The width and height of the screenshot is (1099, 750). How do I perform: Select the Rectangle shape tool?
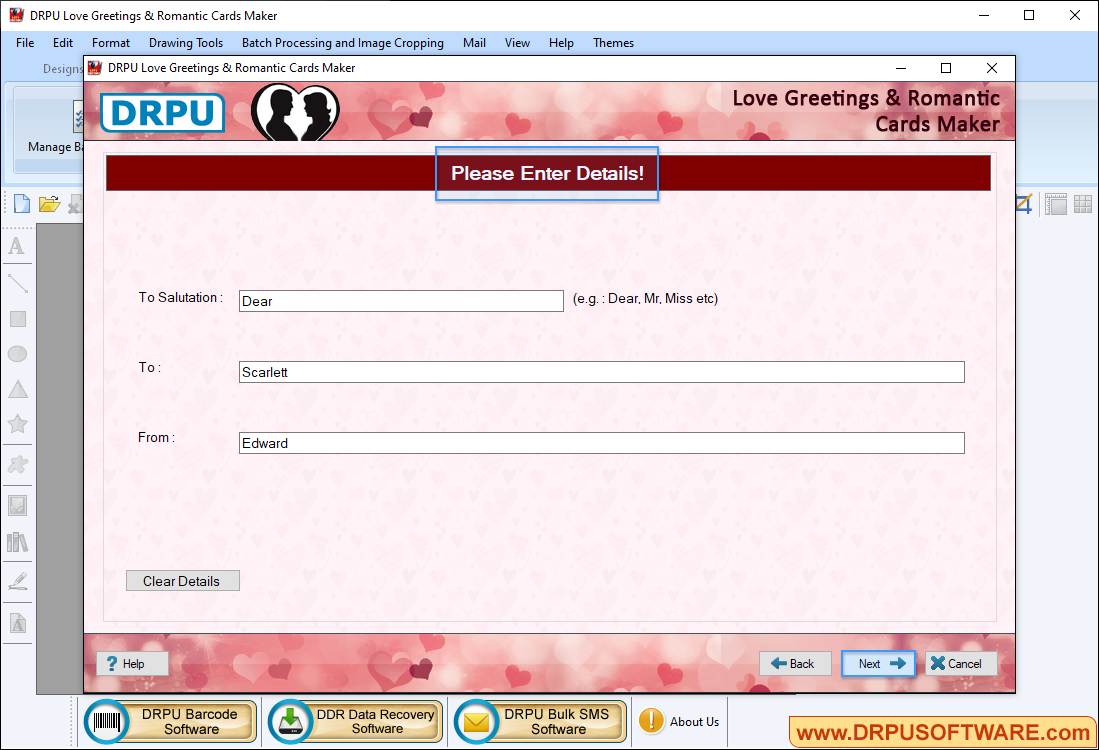click(x=17, y=318)
